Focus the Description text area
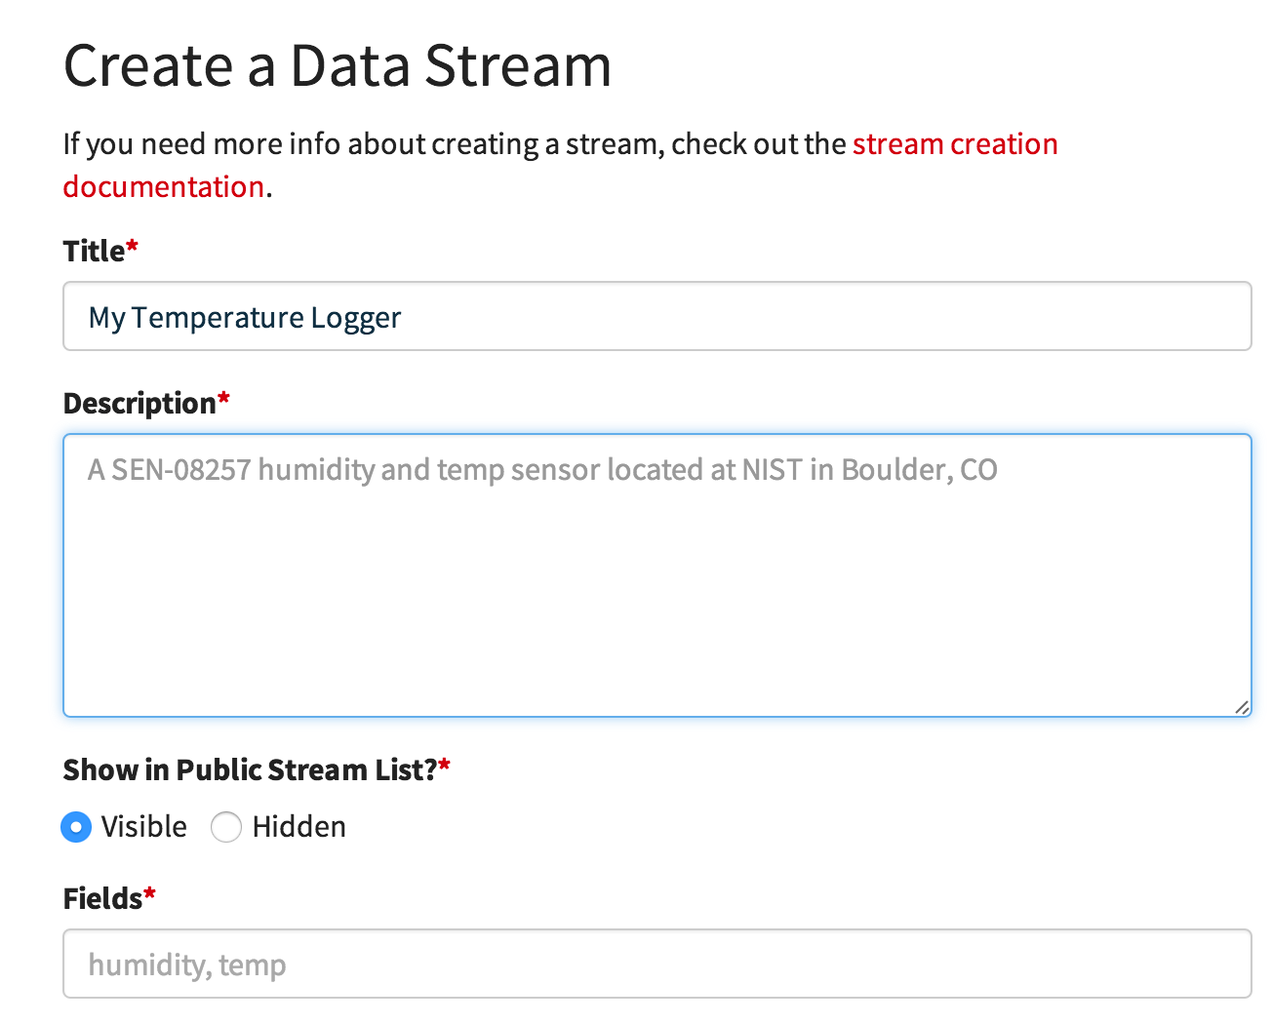The width and height of the screenshot is (1272, 1024). (656, 575)
